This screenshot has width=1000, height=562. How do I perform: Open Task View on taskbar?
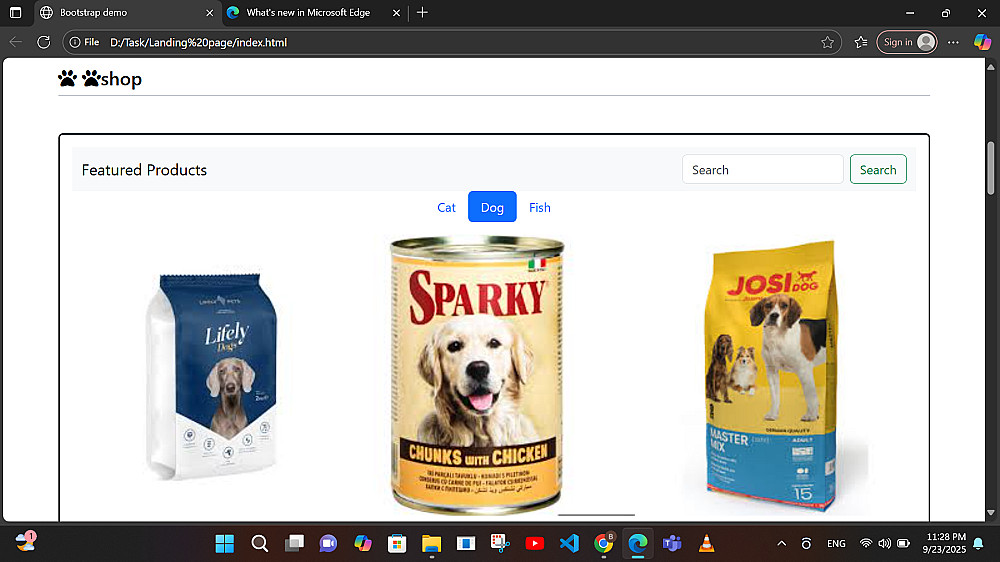(294, 544)
